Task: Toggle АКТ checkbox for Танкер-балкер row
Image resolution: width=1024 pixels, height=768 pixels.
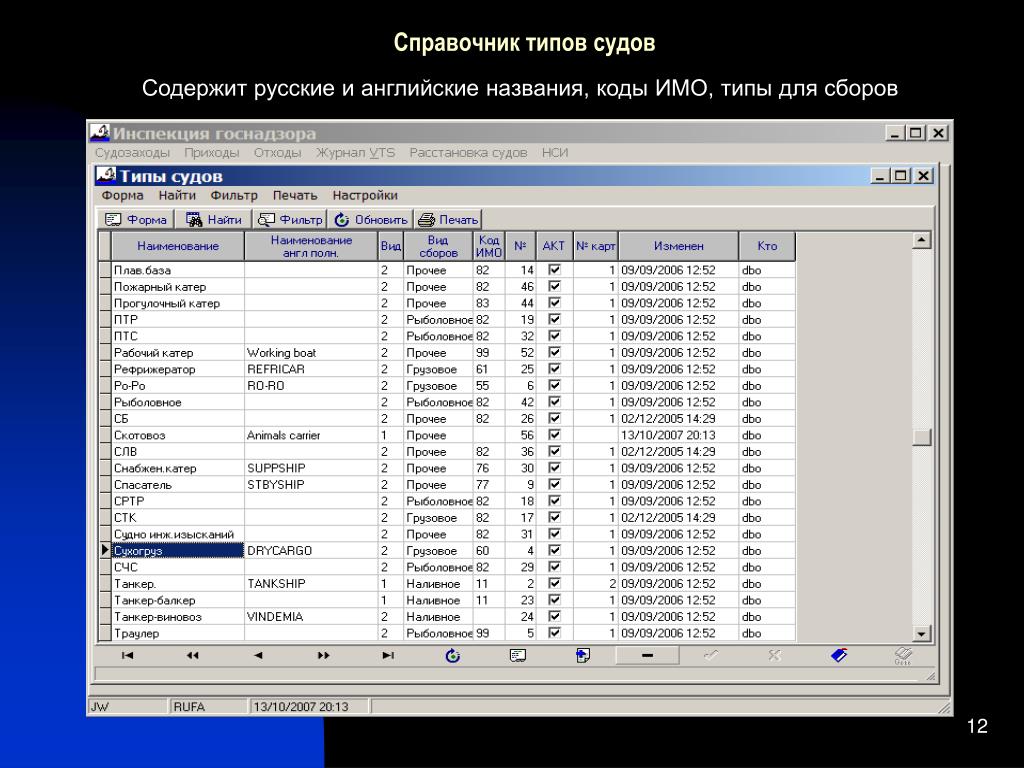Action: pyautogui.click(x=554, y=600)
